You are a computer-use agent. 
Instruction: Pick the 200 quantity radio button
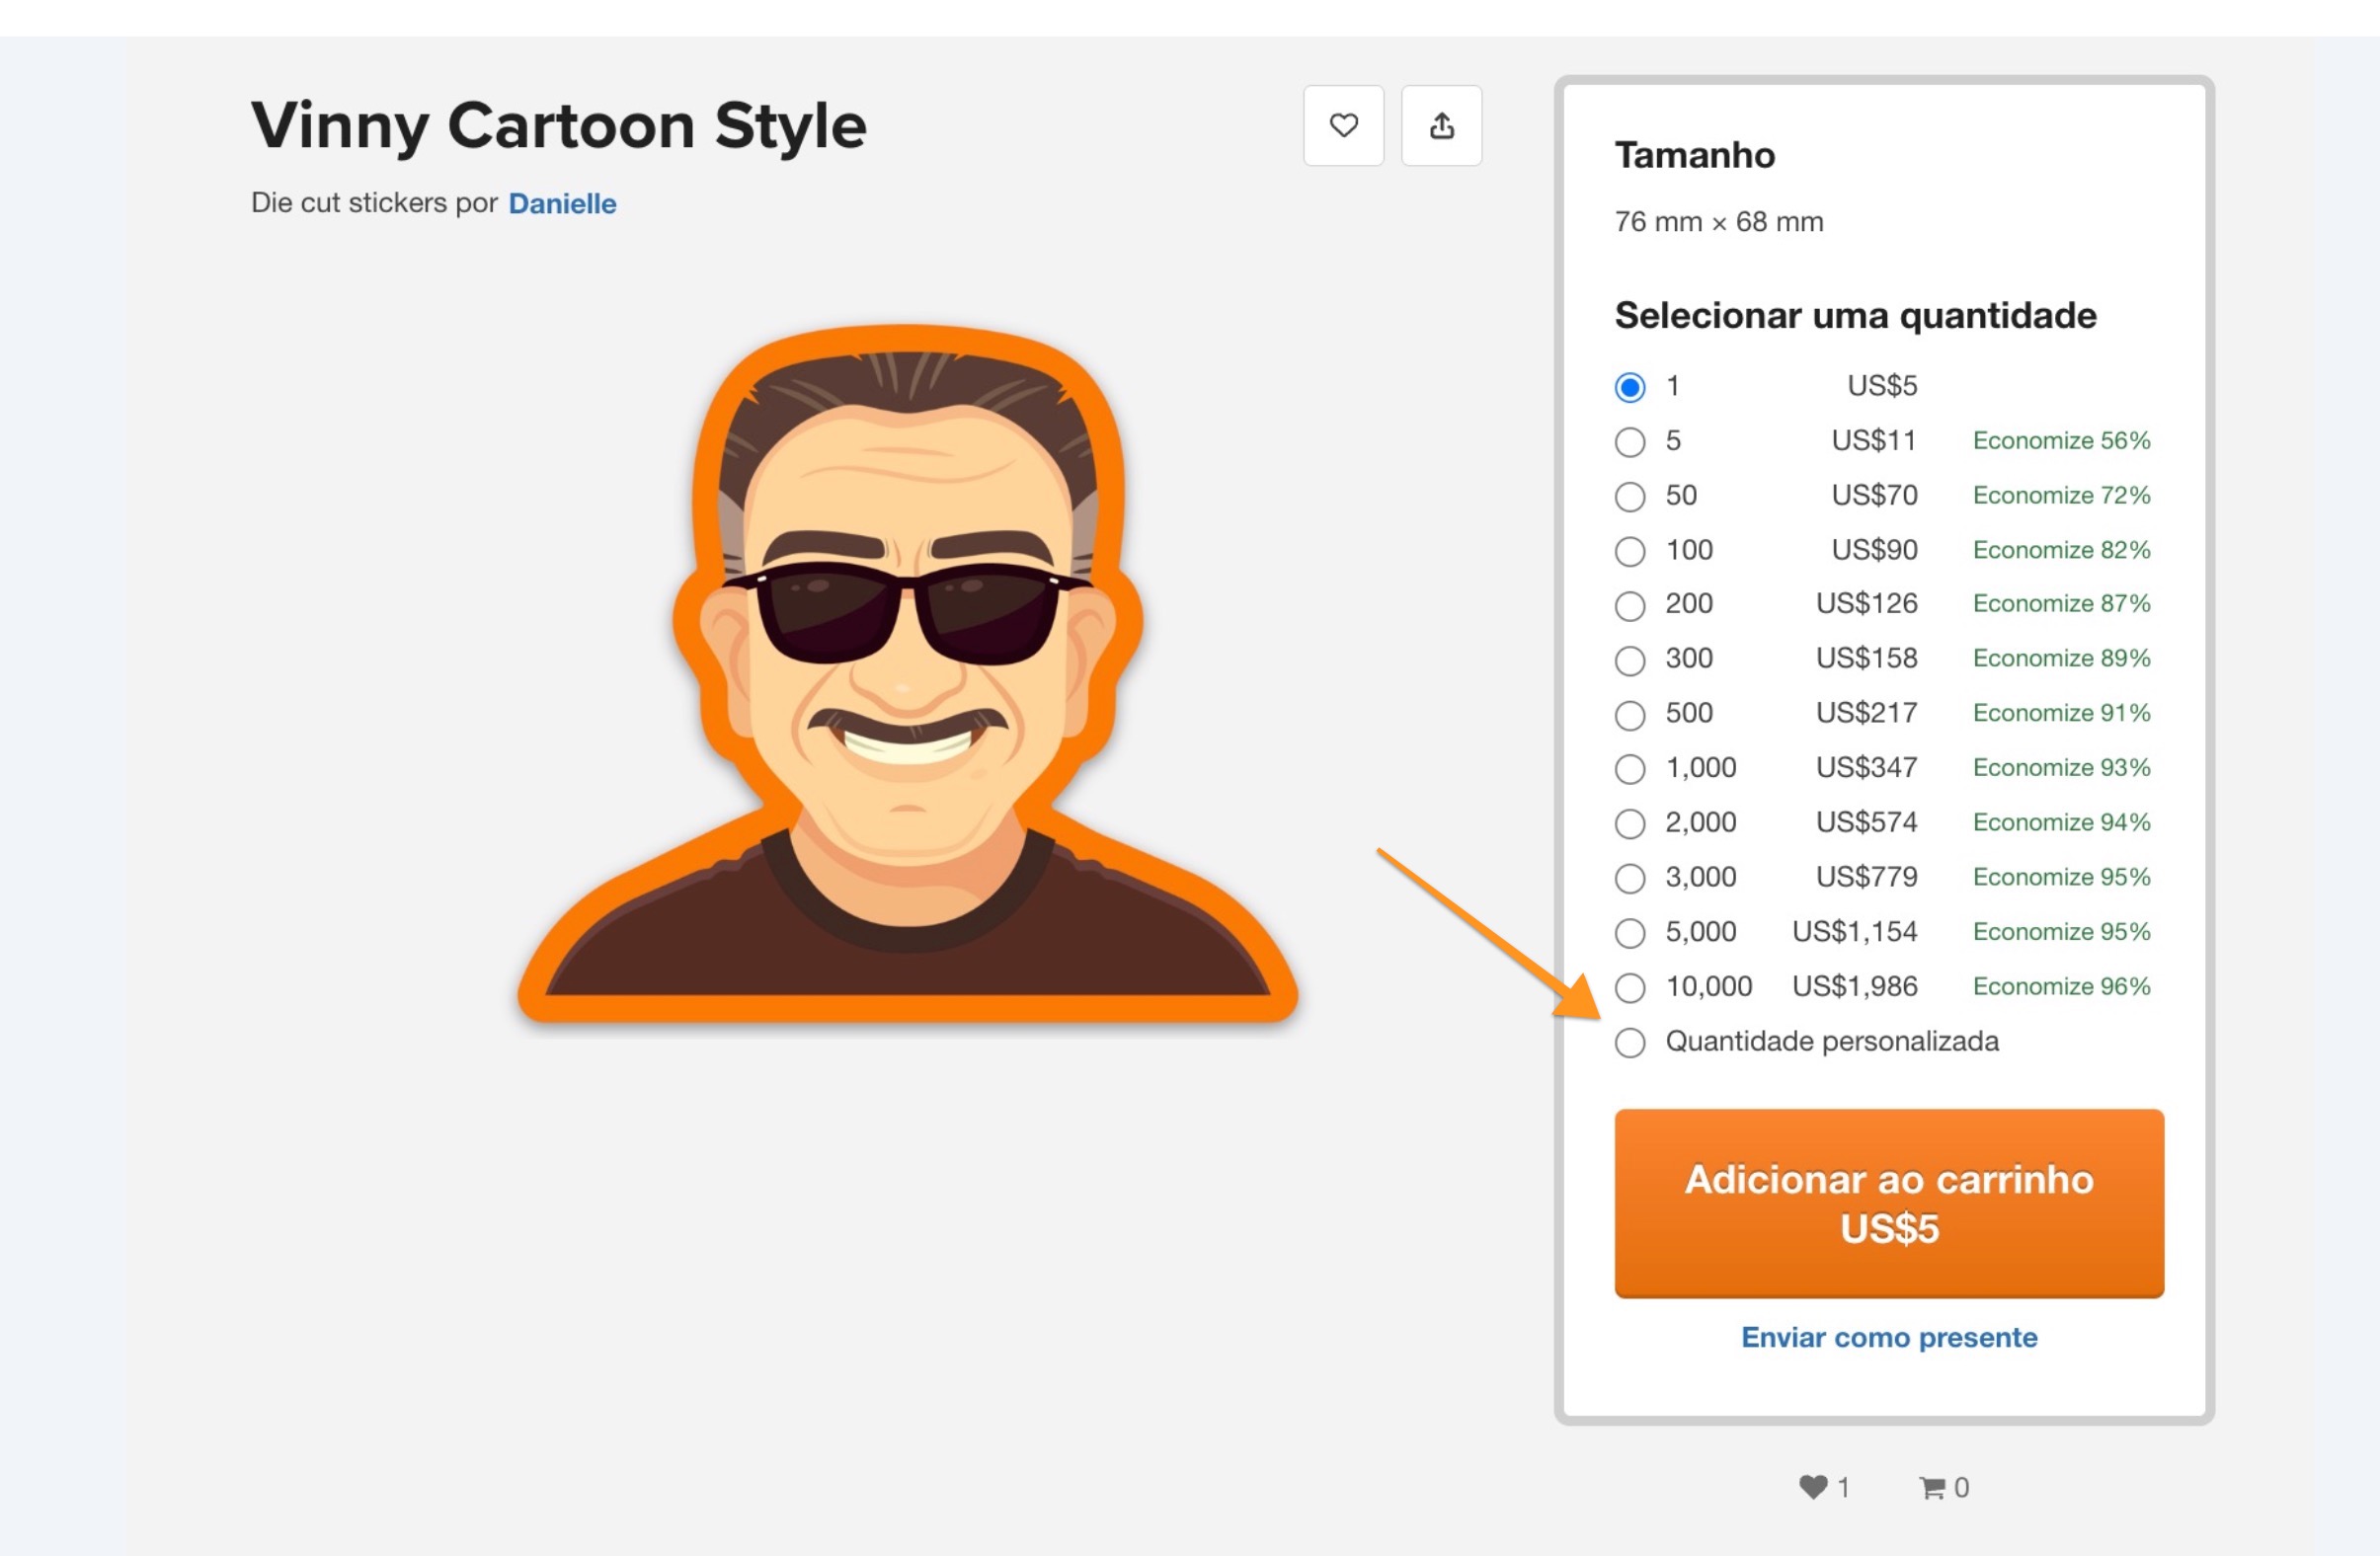pos(1630,605)
